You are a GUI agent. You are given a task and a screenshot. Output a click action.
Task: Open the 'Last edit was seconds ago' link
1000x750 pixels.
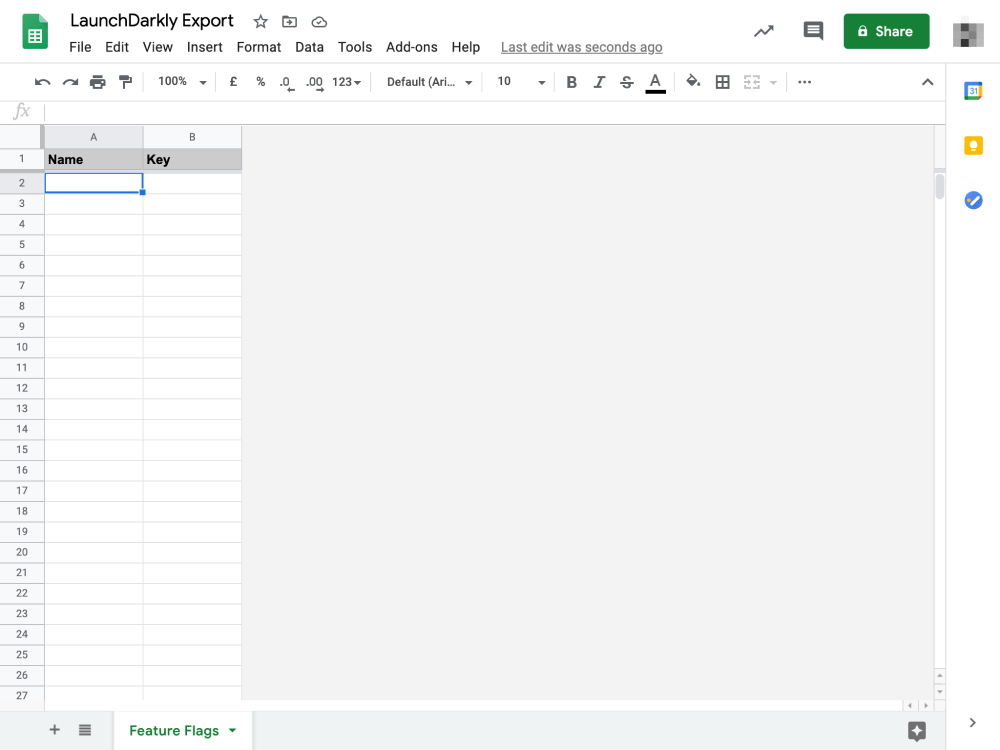581,47
